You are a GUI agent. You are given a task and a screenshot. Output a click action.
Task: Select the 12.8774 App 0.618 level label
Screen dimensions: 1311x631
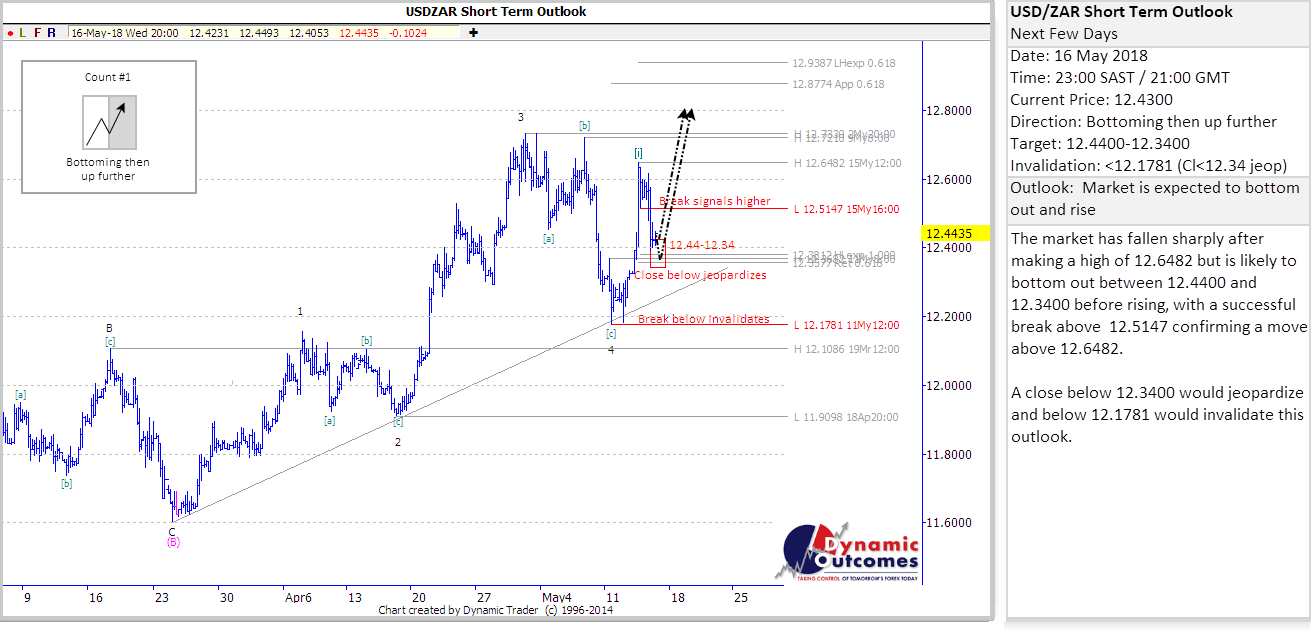(x=838, y=85)
